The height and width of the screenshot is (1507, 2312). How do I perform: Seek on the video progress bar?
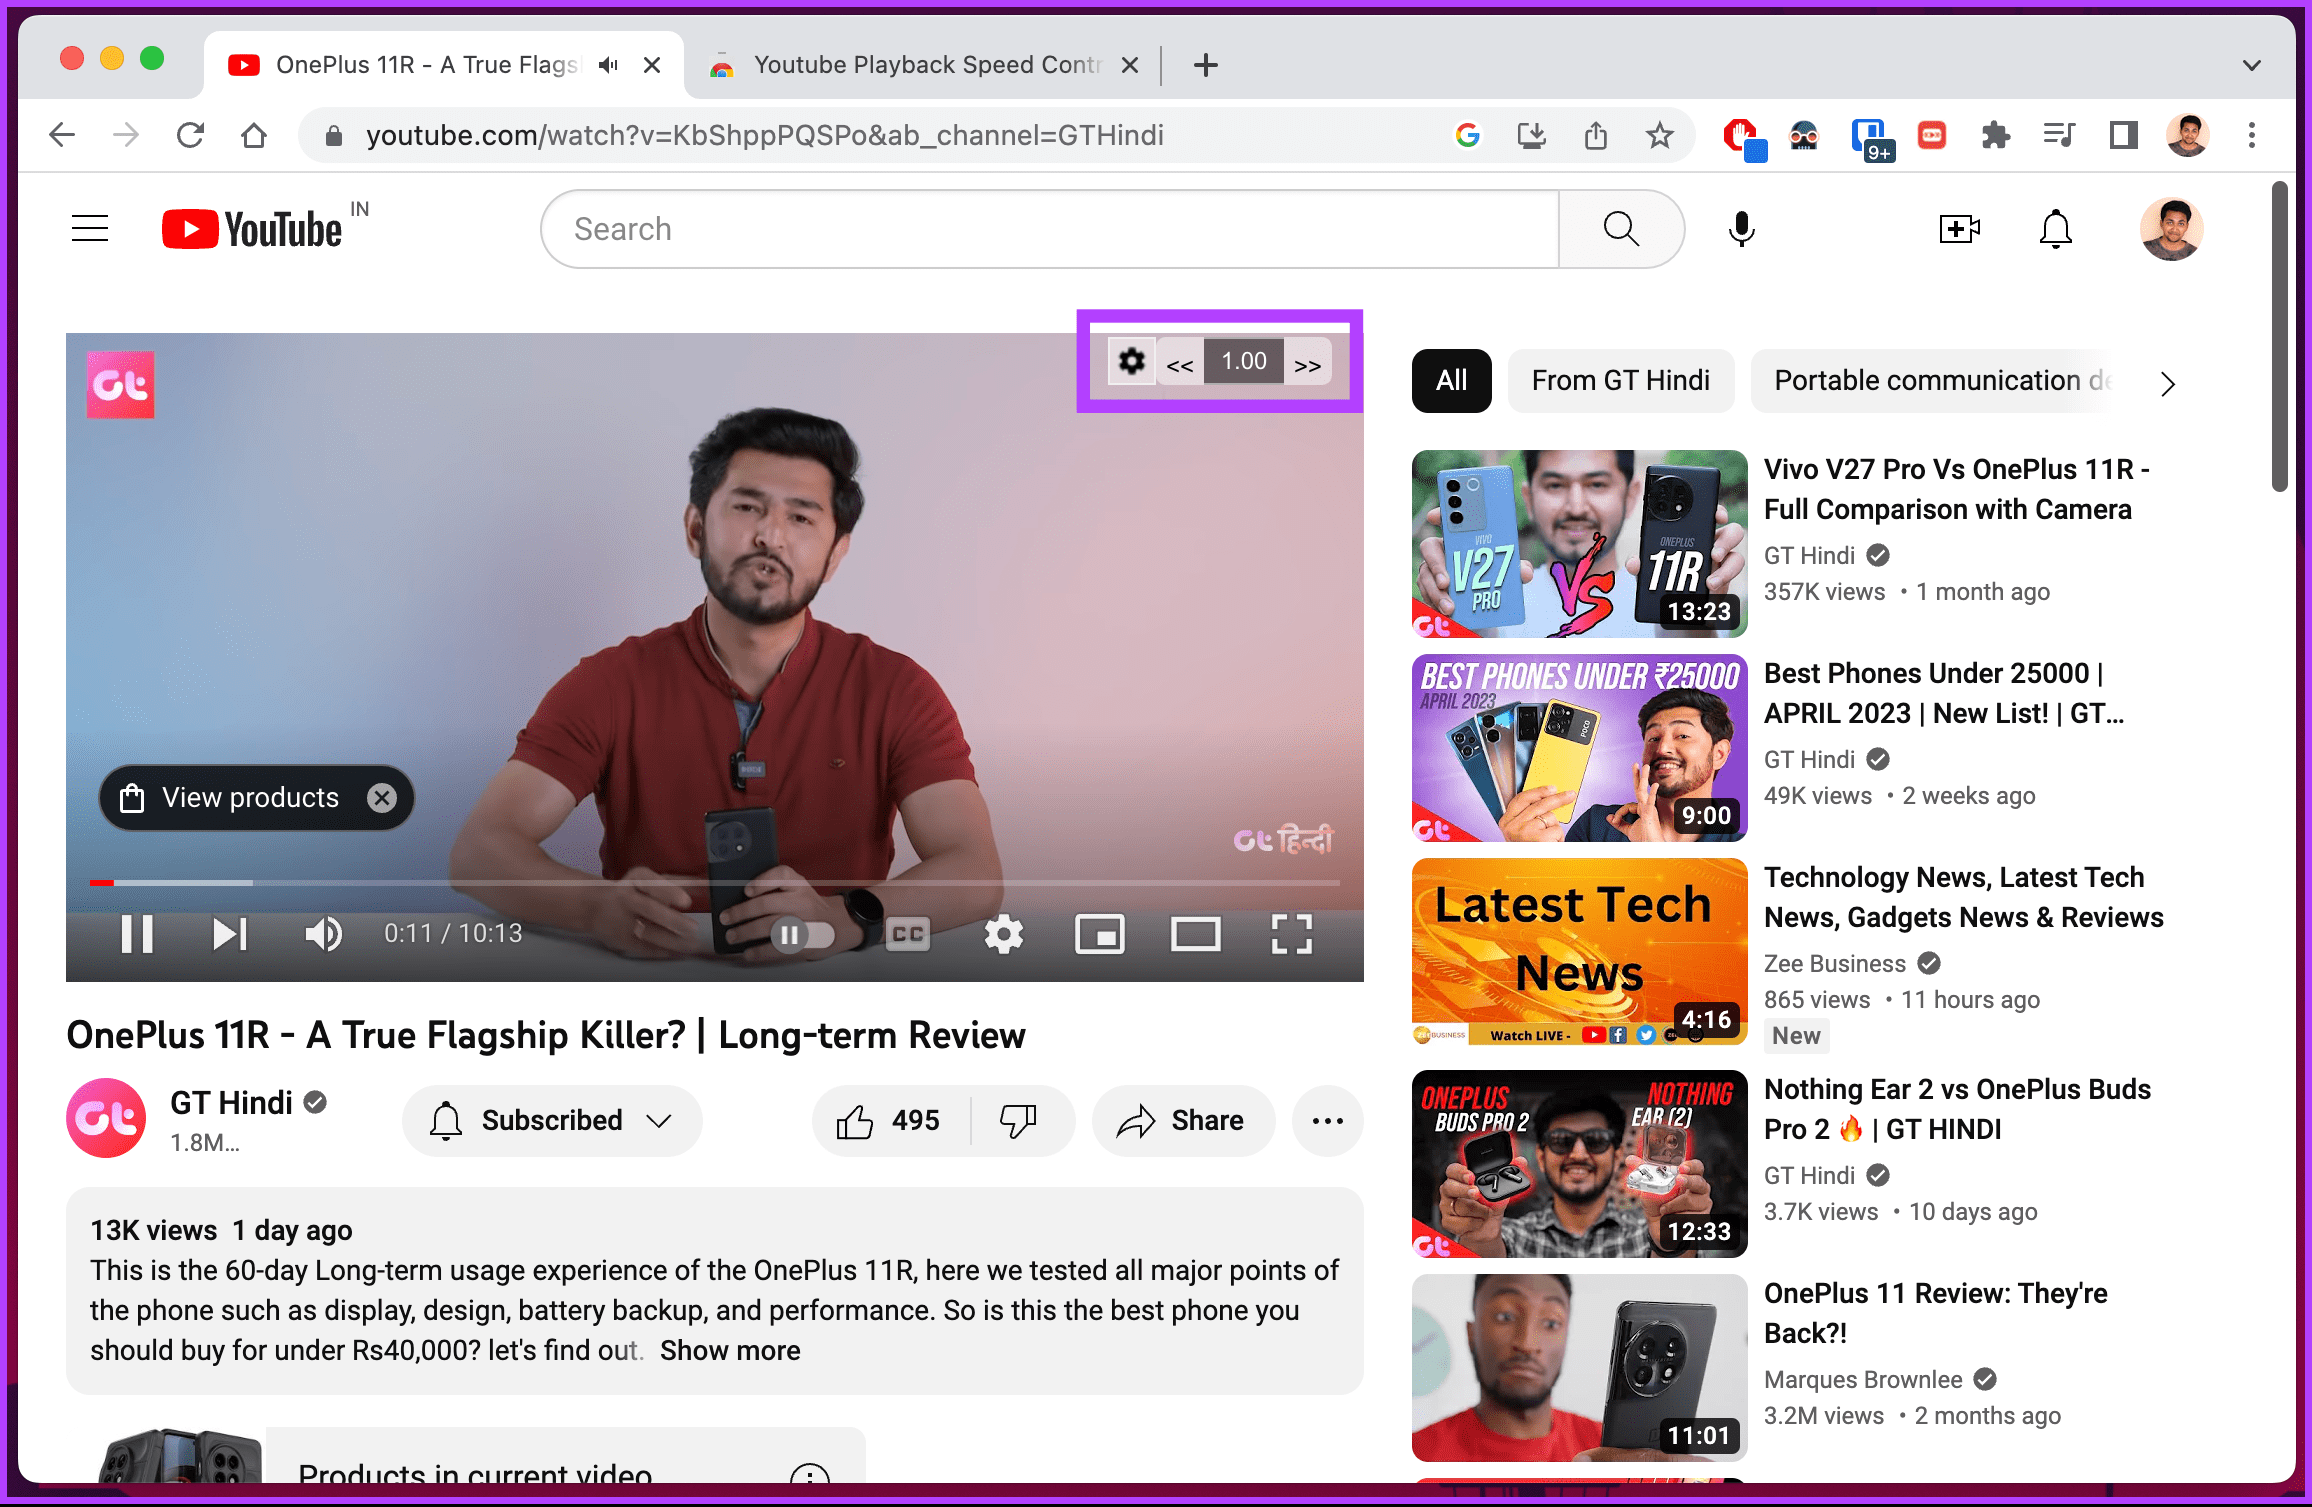(714, 882)
